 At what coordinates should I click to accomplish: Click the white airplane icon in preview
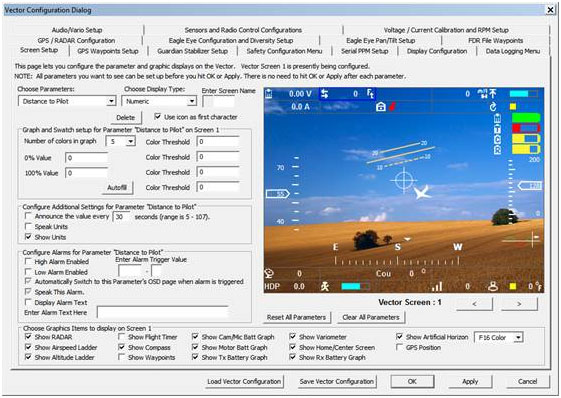coord(422,192)
